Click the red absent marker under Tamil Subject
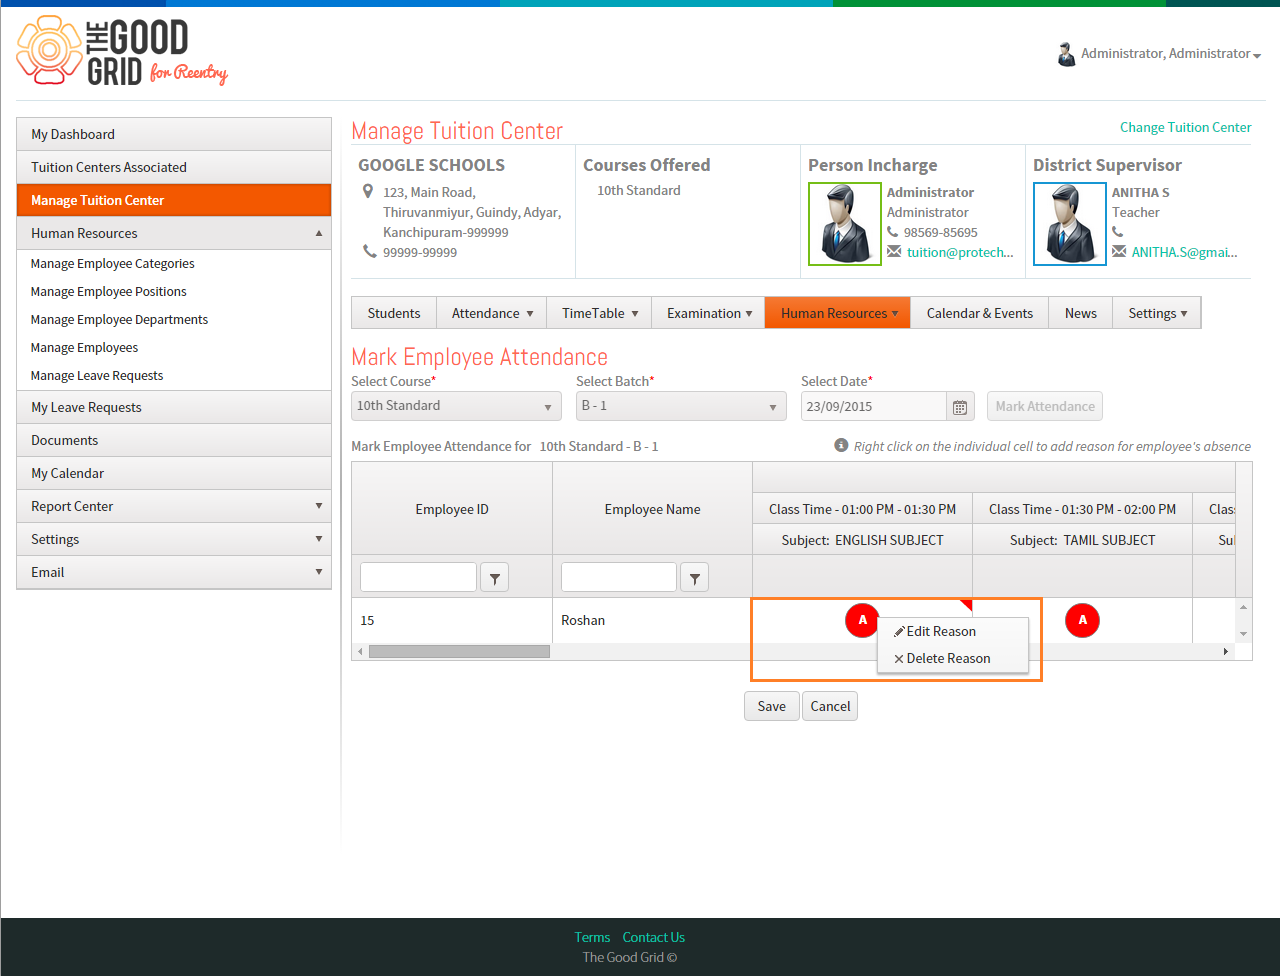The width and height of the screenshot is (1280, 976). [x=1082, y=620]
